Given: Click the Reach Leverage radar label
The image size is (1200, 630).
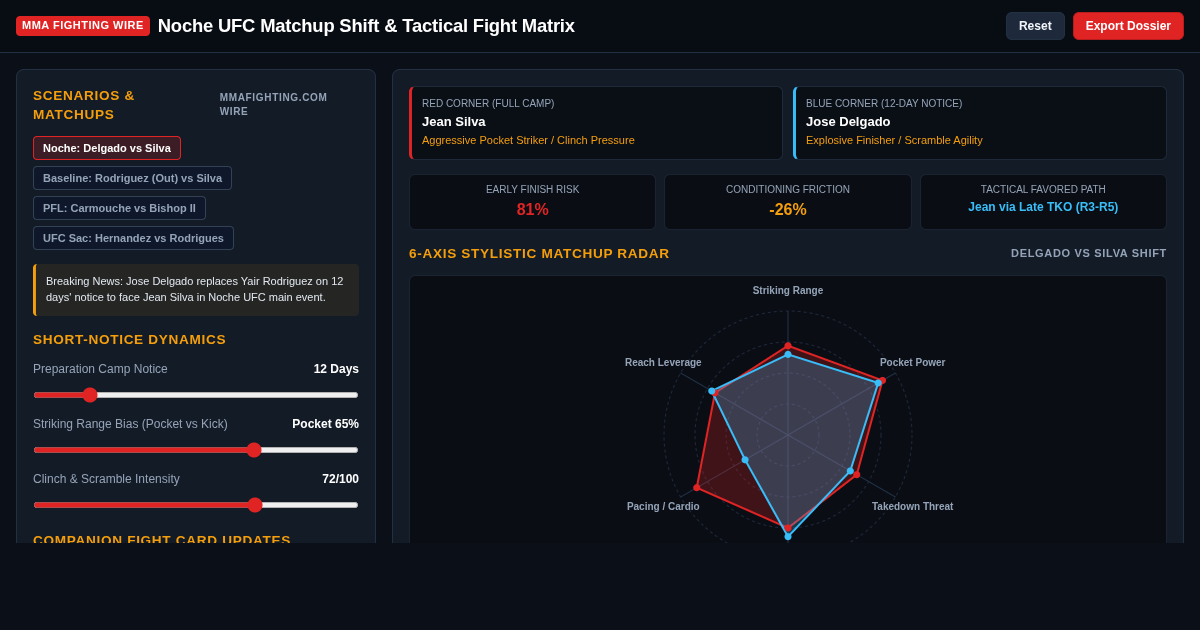Looking at the screenshot, I should (663, 363).
